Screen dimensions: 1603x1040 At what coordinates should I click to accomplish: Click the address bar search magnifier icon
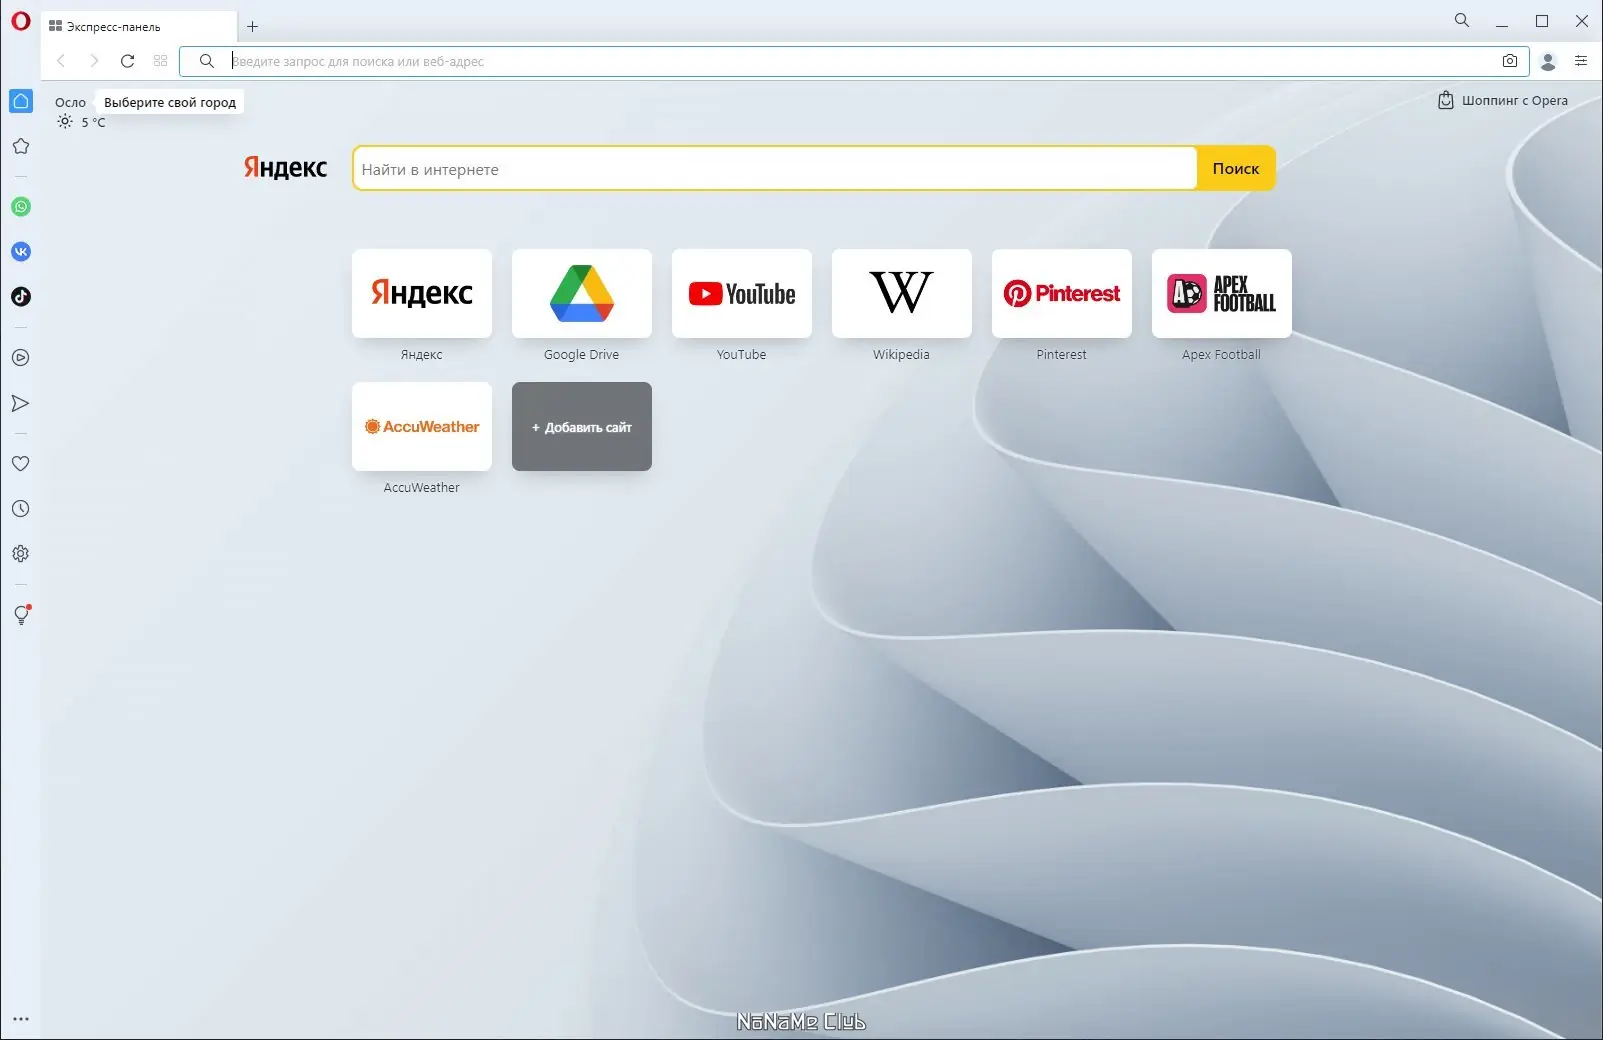click(x=206, y=61)
